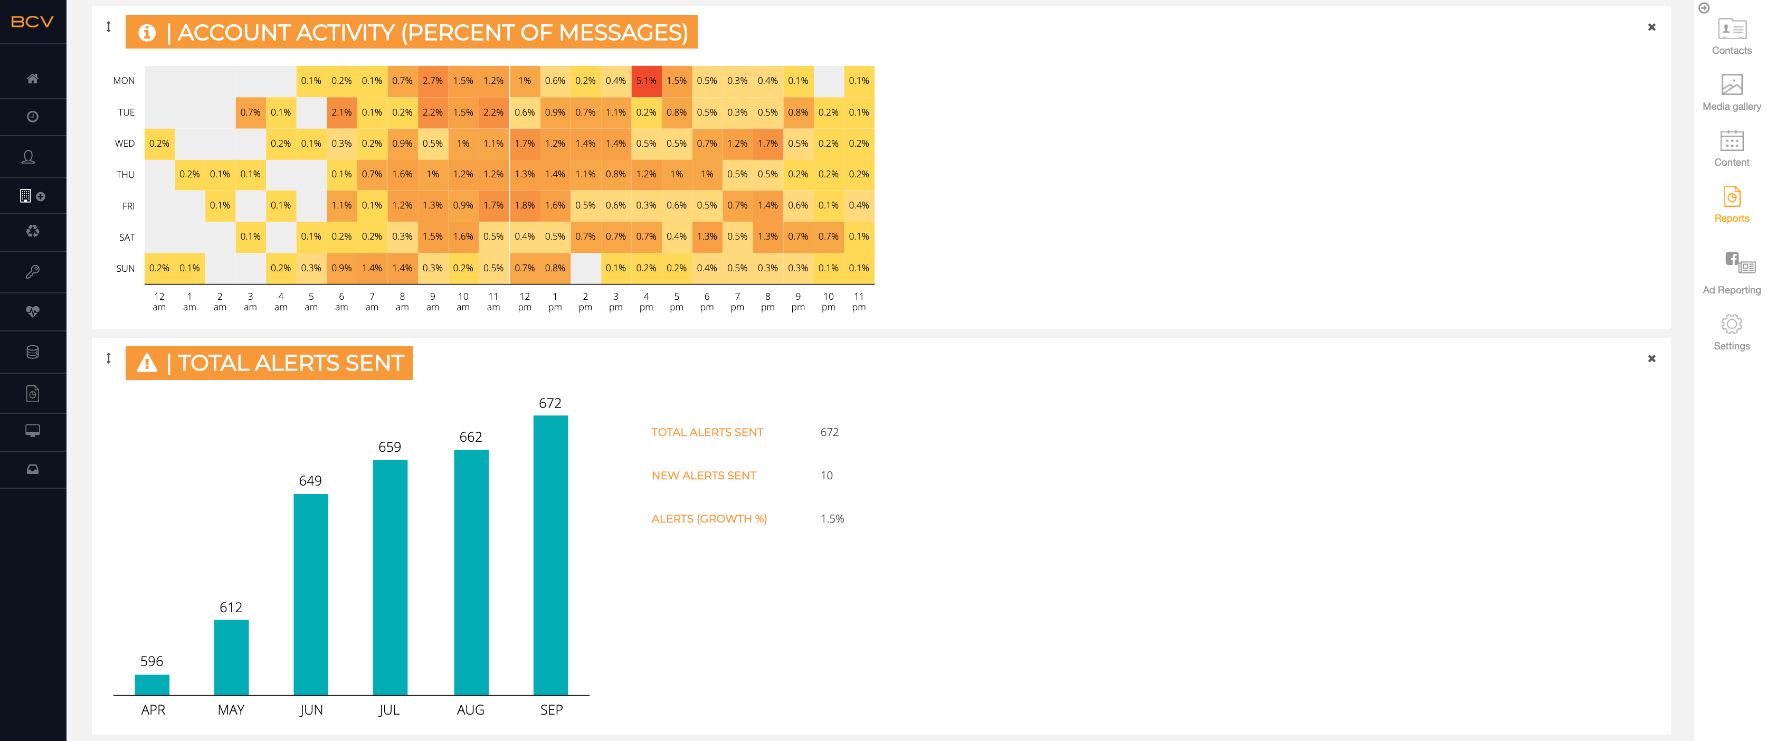Select the 1.3% Saturday 6 pm heatmap cell

707,237
